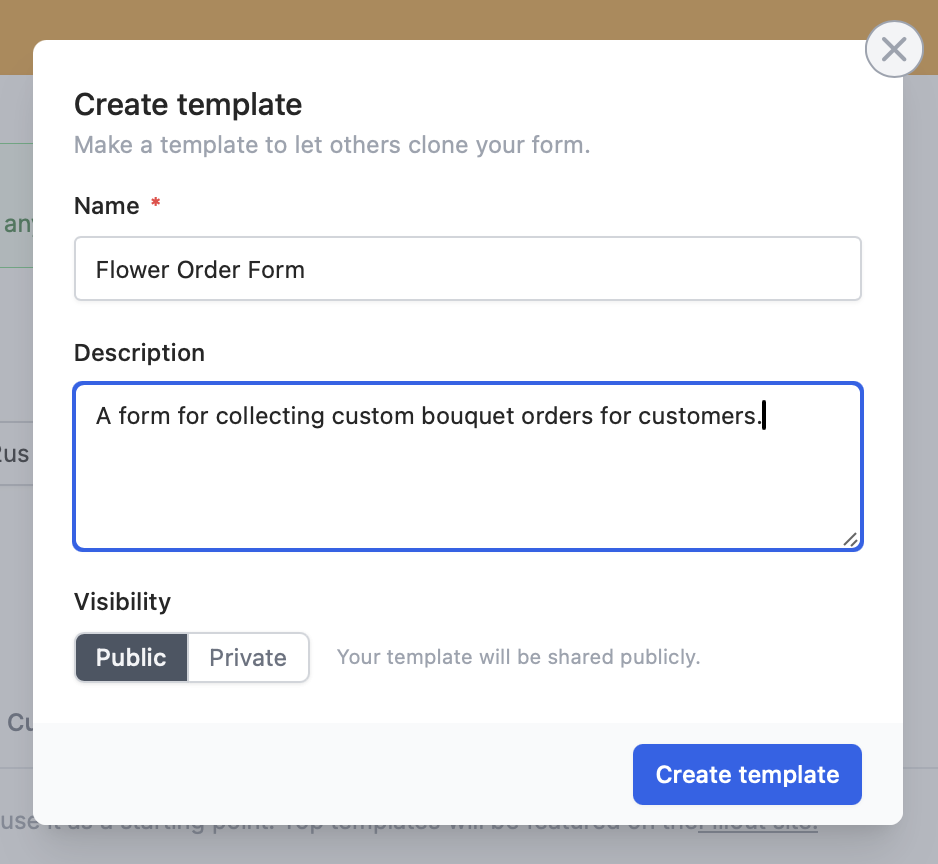Click the "Create template" dialog heading
Screen dimensions: 938x864
coord(188,105)
